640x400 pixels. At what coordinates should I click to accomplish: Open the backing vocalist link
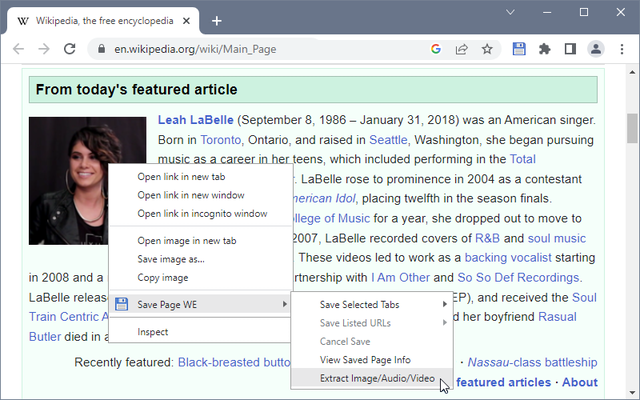coord(508,258)
